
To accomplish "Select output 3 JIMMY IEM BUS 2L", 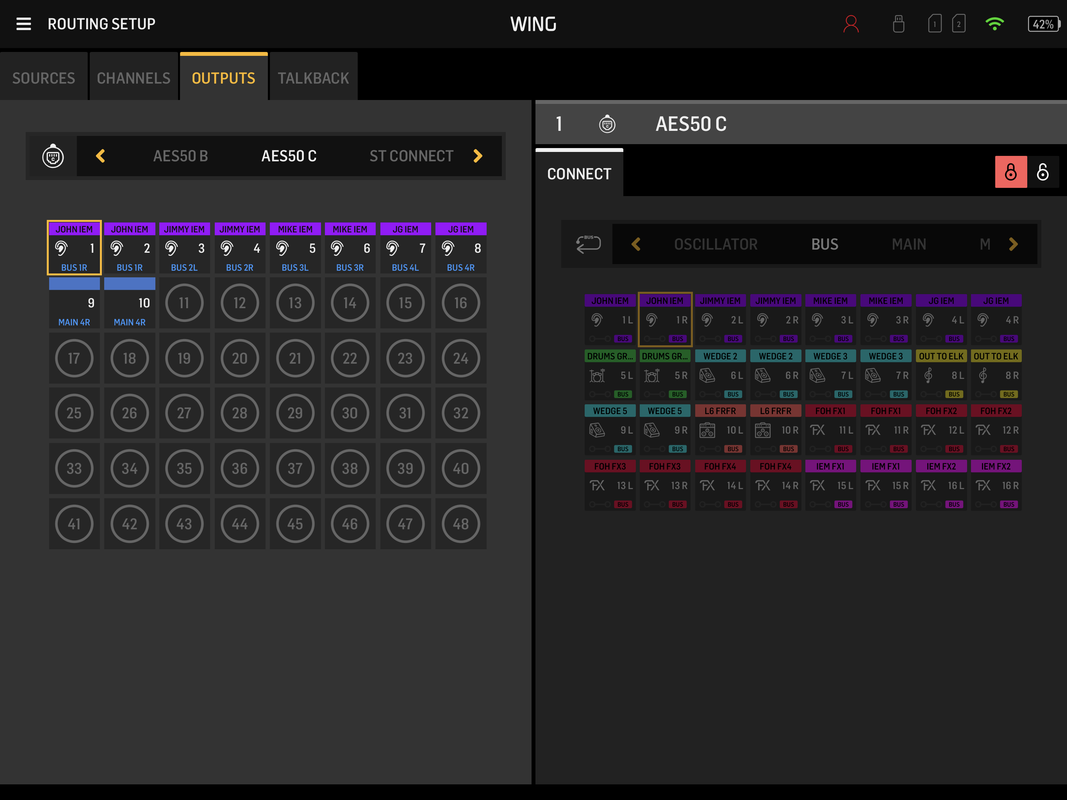I will pyautogui.click(x=184, y=248).
